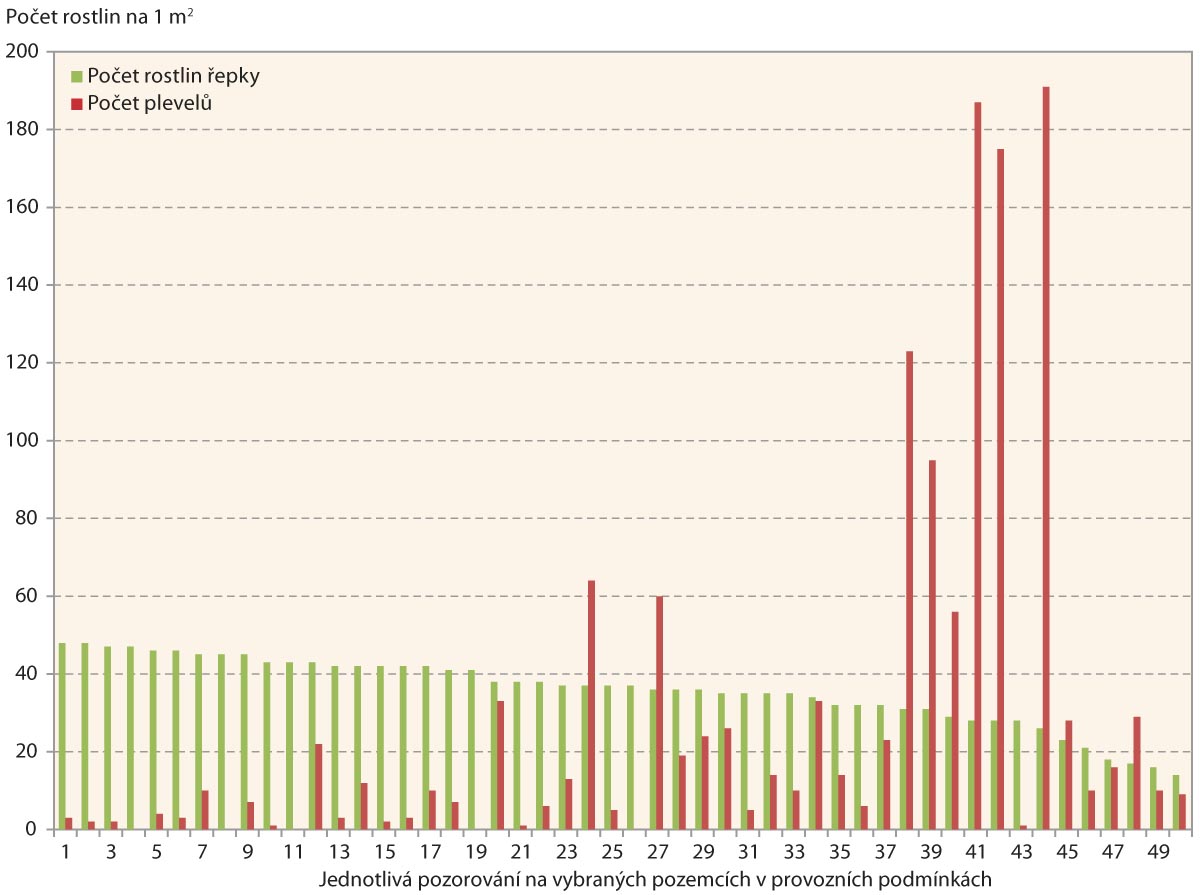Click the tallest red bar at observation 44
This screenshot has width=1200, height=895.
pos(1046,458)
